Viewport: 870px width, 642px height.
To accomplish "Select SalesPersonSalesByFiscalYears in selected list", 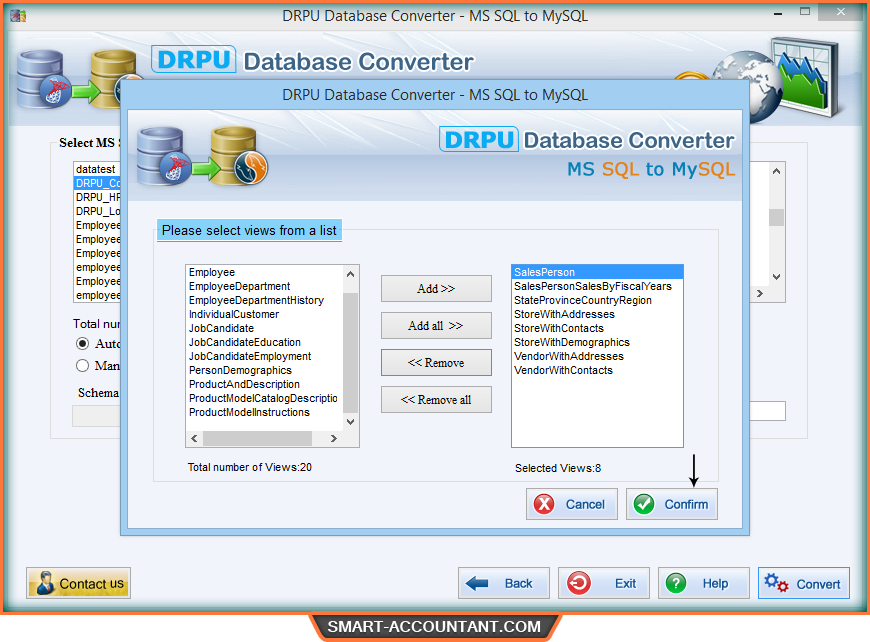I will tap(597, 286).
